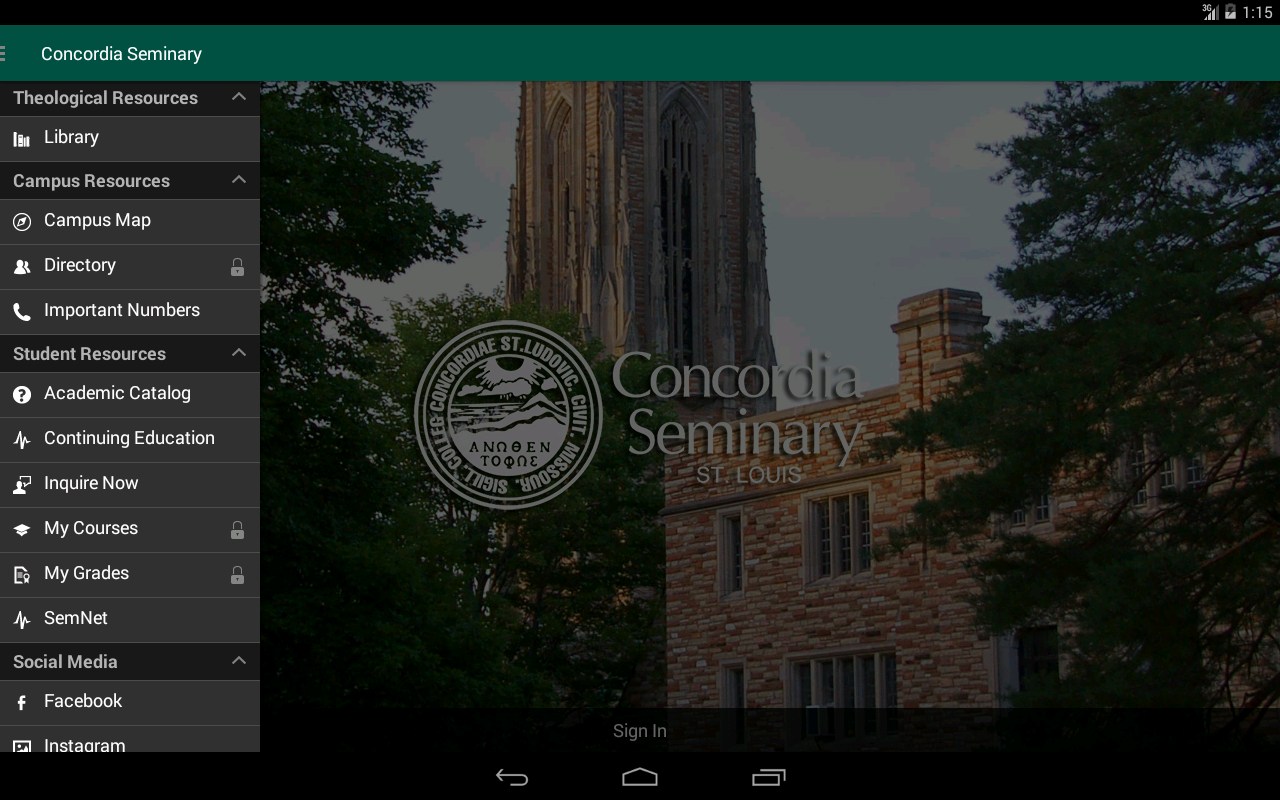The height and width of the screenshot is (800, 1280).
Task: Open the Directory menu entry
Action: (x=130, y=267)
